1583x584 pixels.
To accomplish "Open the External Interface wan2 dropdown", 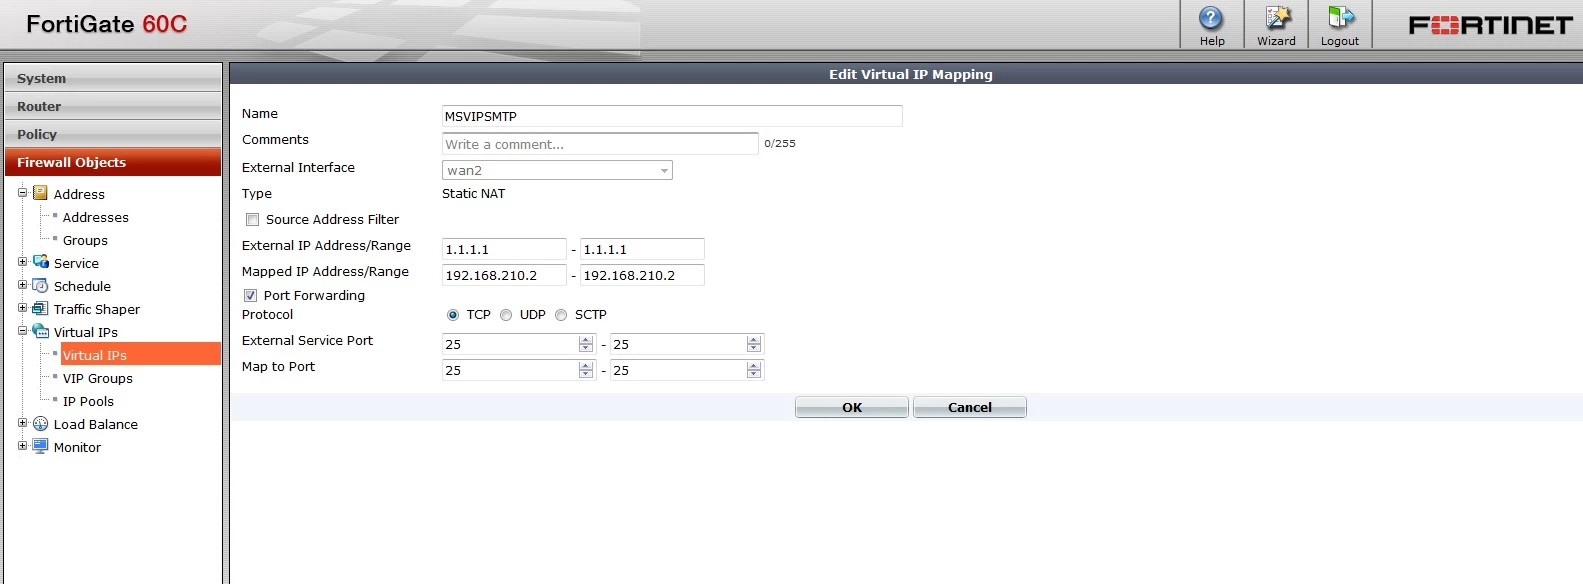I will tap(557, 170).
